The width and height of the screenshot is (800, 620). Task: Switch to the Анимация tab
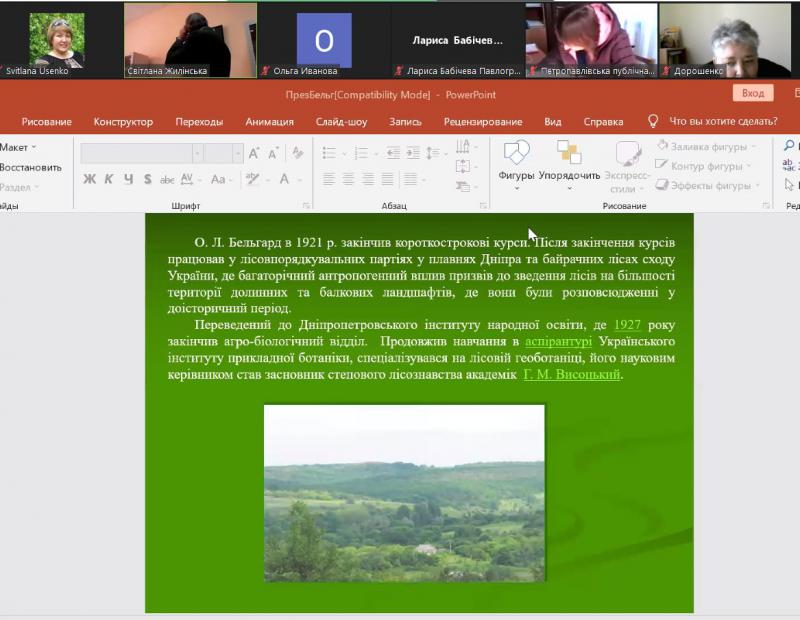(x=269, y=122)
